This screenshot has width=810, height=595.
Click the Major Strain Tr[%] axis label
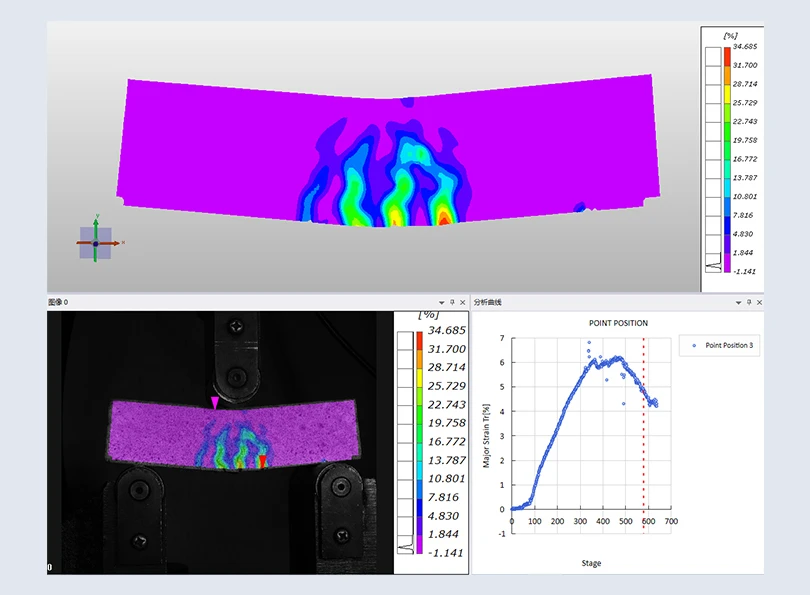point(486,436)
